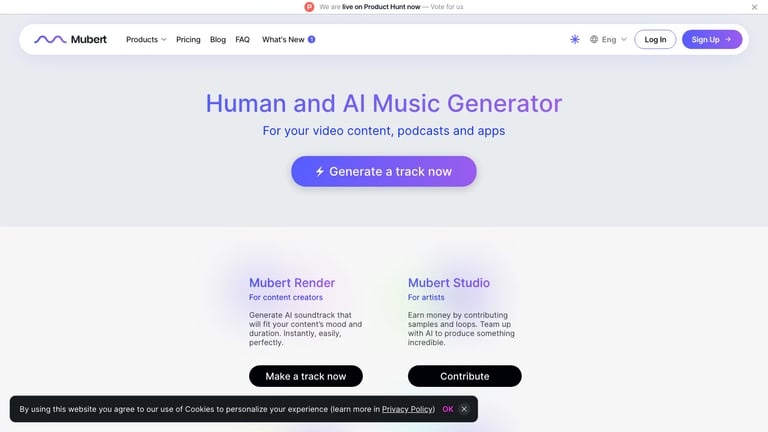The image size is (768, 432).
Task: Open the Privacy Policy link
Action: point(408,409)
